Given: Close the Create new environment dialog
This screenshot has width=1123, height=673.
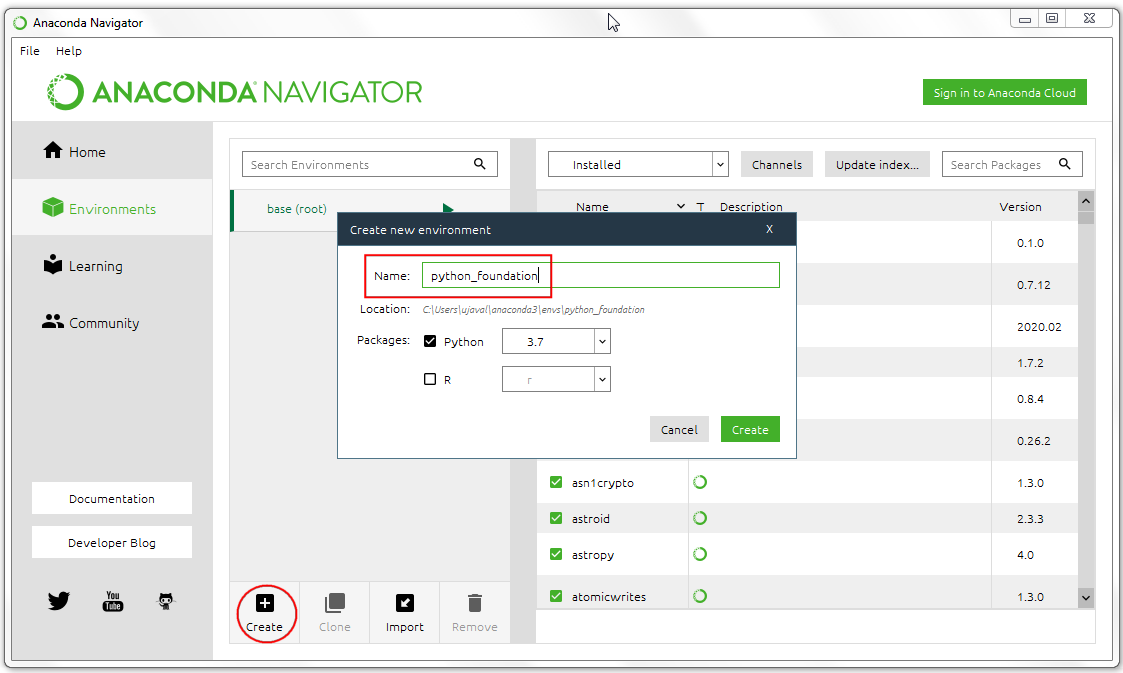Looking at the screenshot, I should [x=769, y=229].
